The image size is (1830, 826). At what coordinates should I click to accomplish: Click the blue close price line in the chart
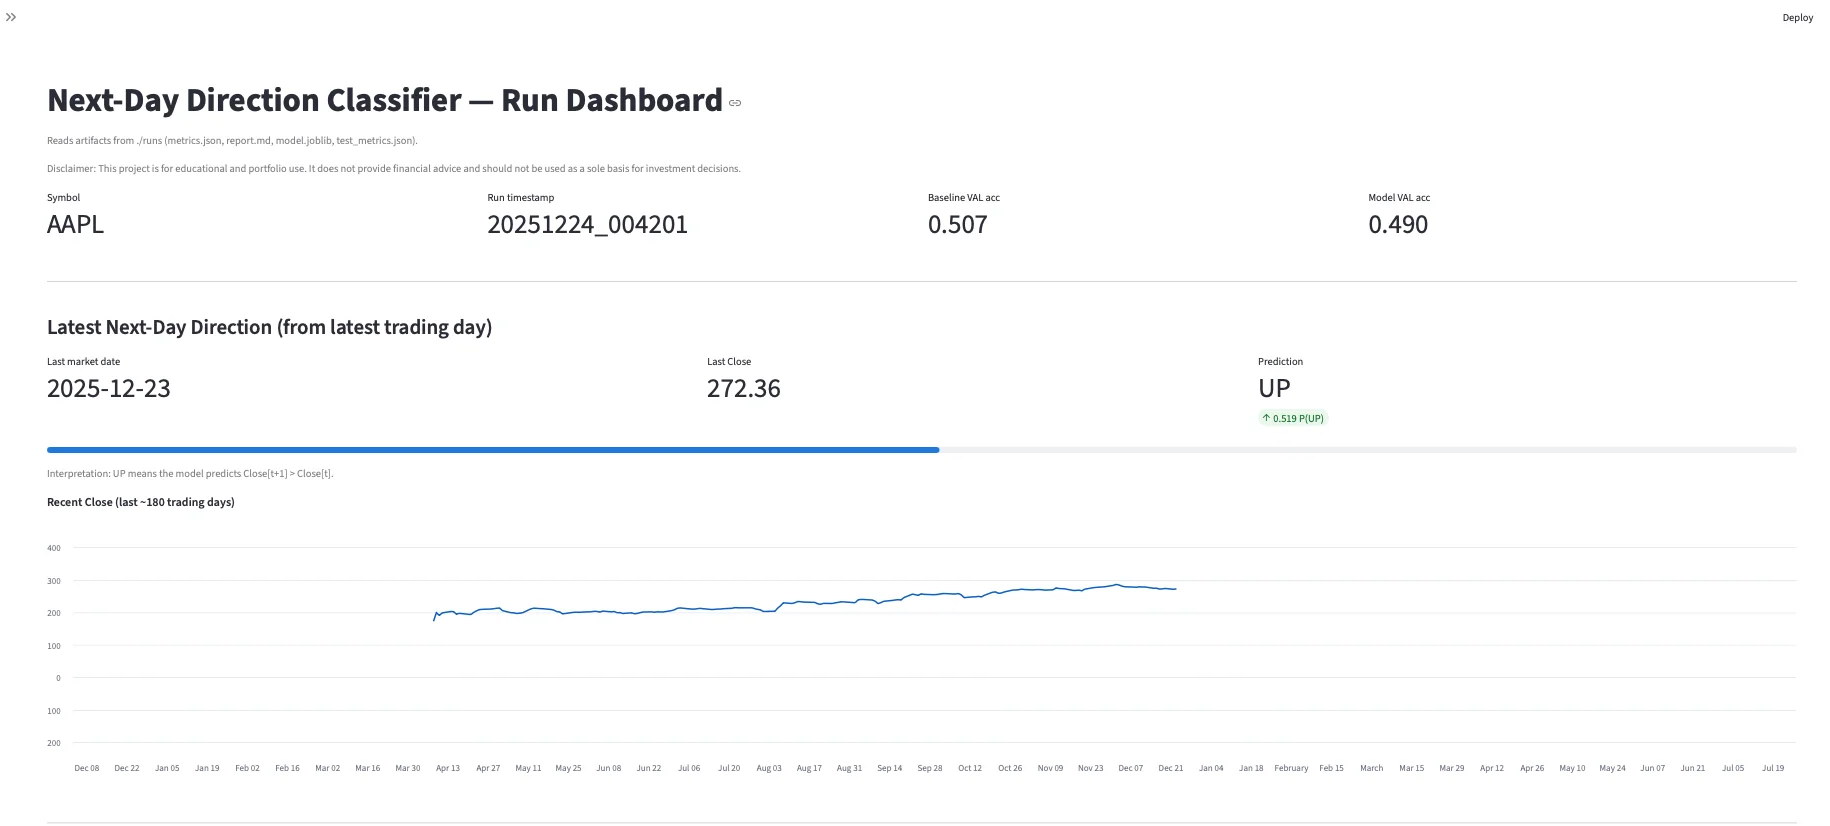805,603
